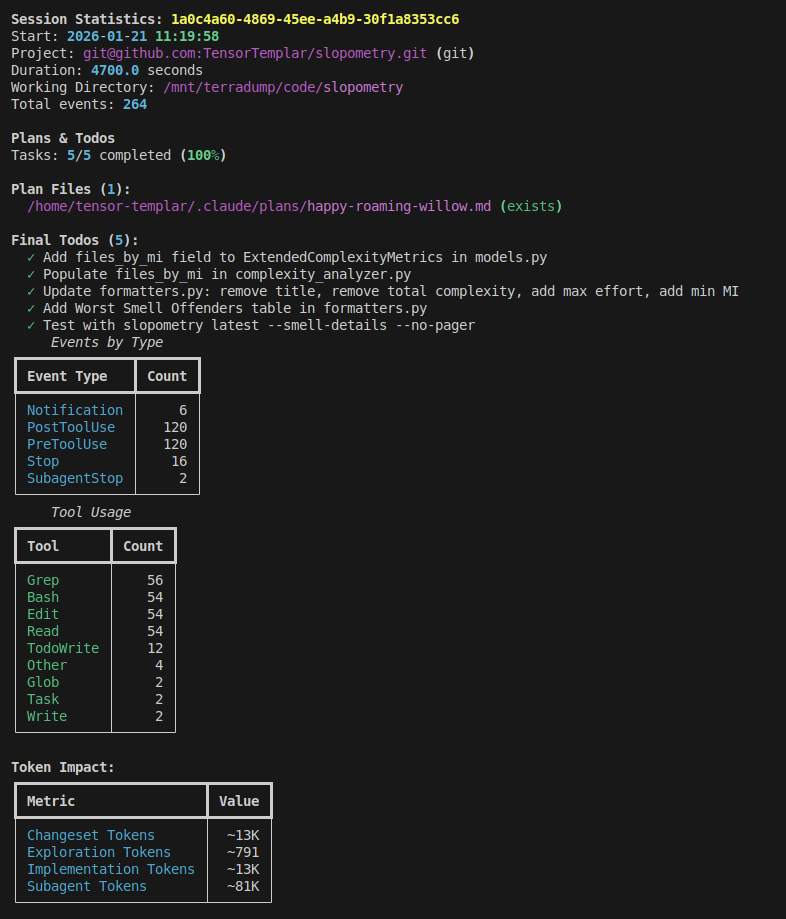The image size is (786, 919).
Task: Click count 56 for Grep
Action: [x=155, y=580]
